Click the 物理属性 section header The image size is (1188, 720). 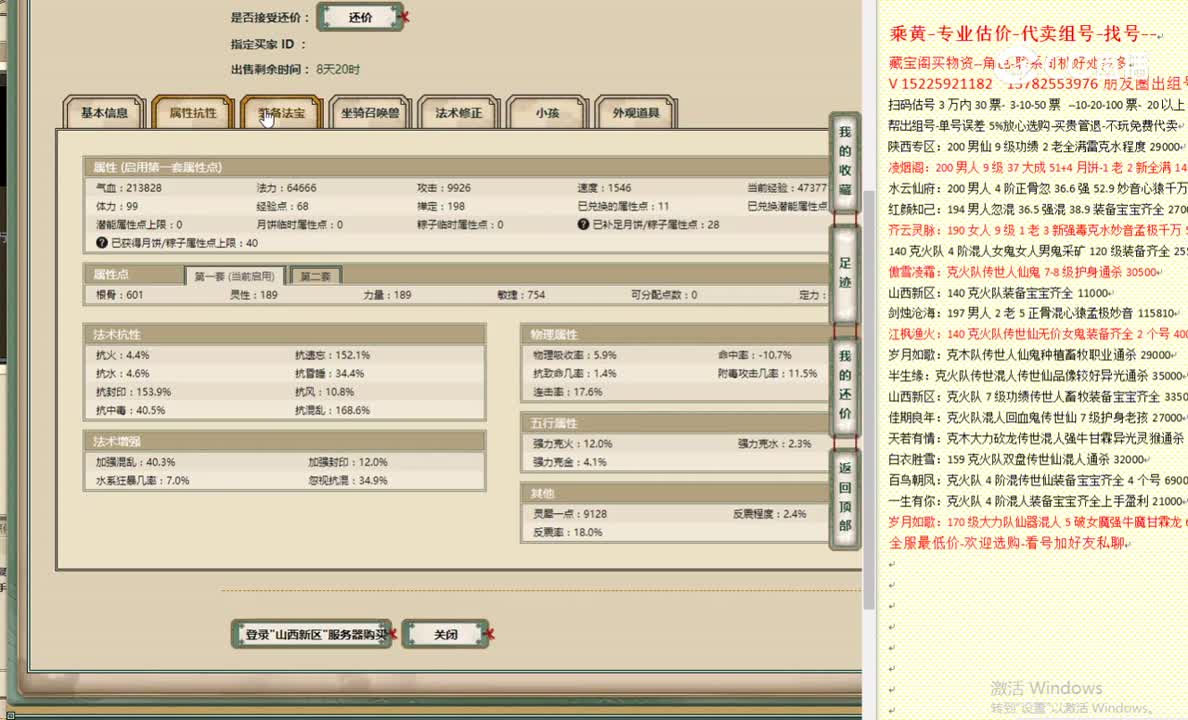674,334
